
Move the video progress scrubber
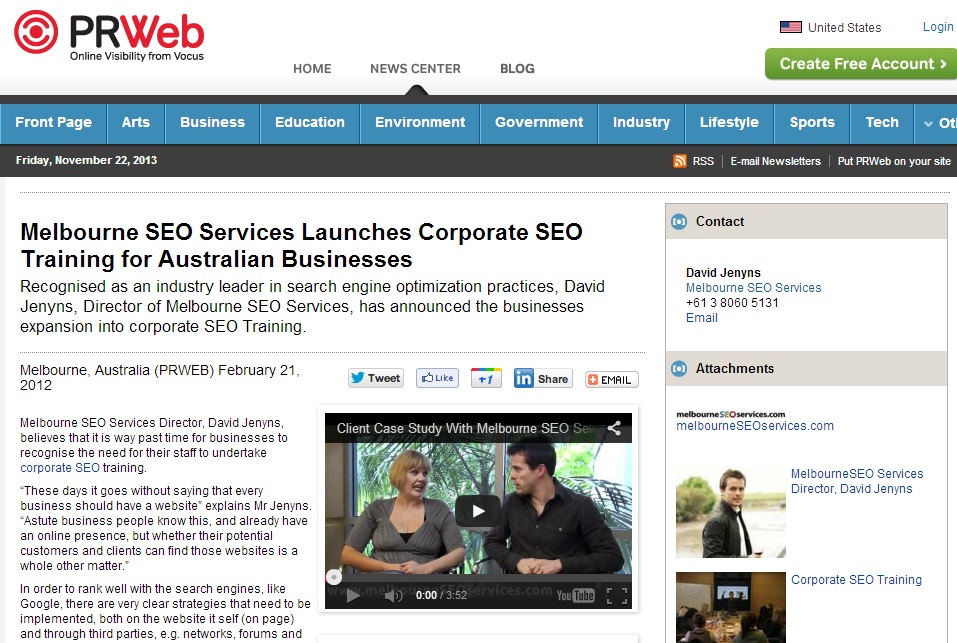coord(333,576)
